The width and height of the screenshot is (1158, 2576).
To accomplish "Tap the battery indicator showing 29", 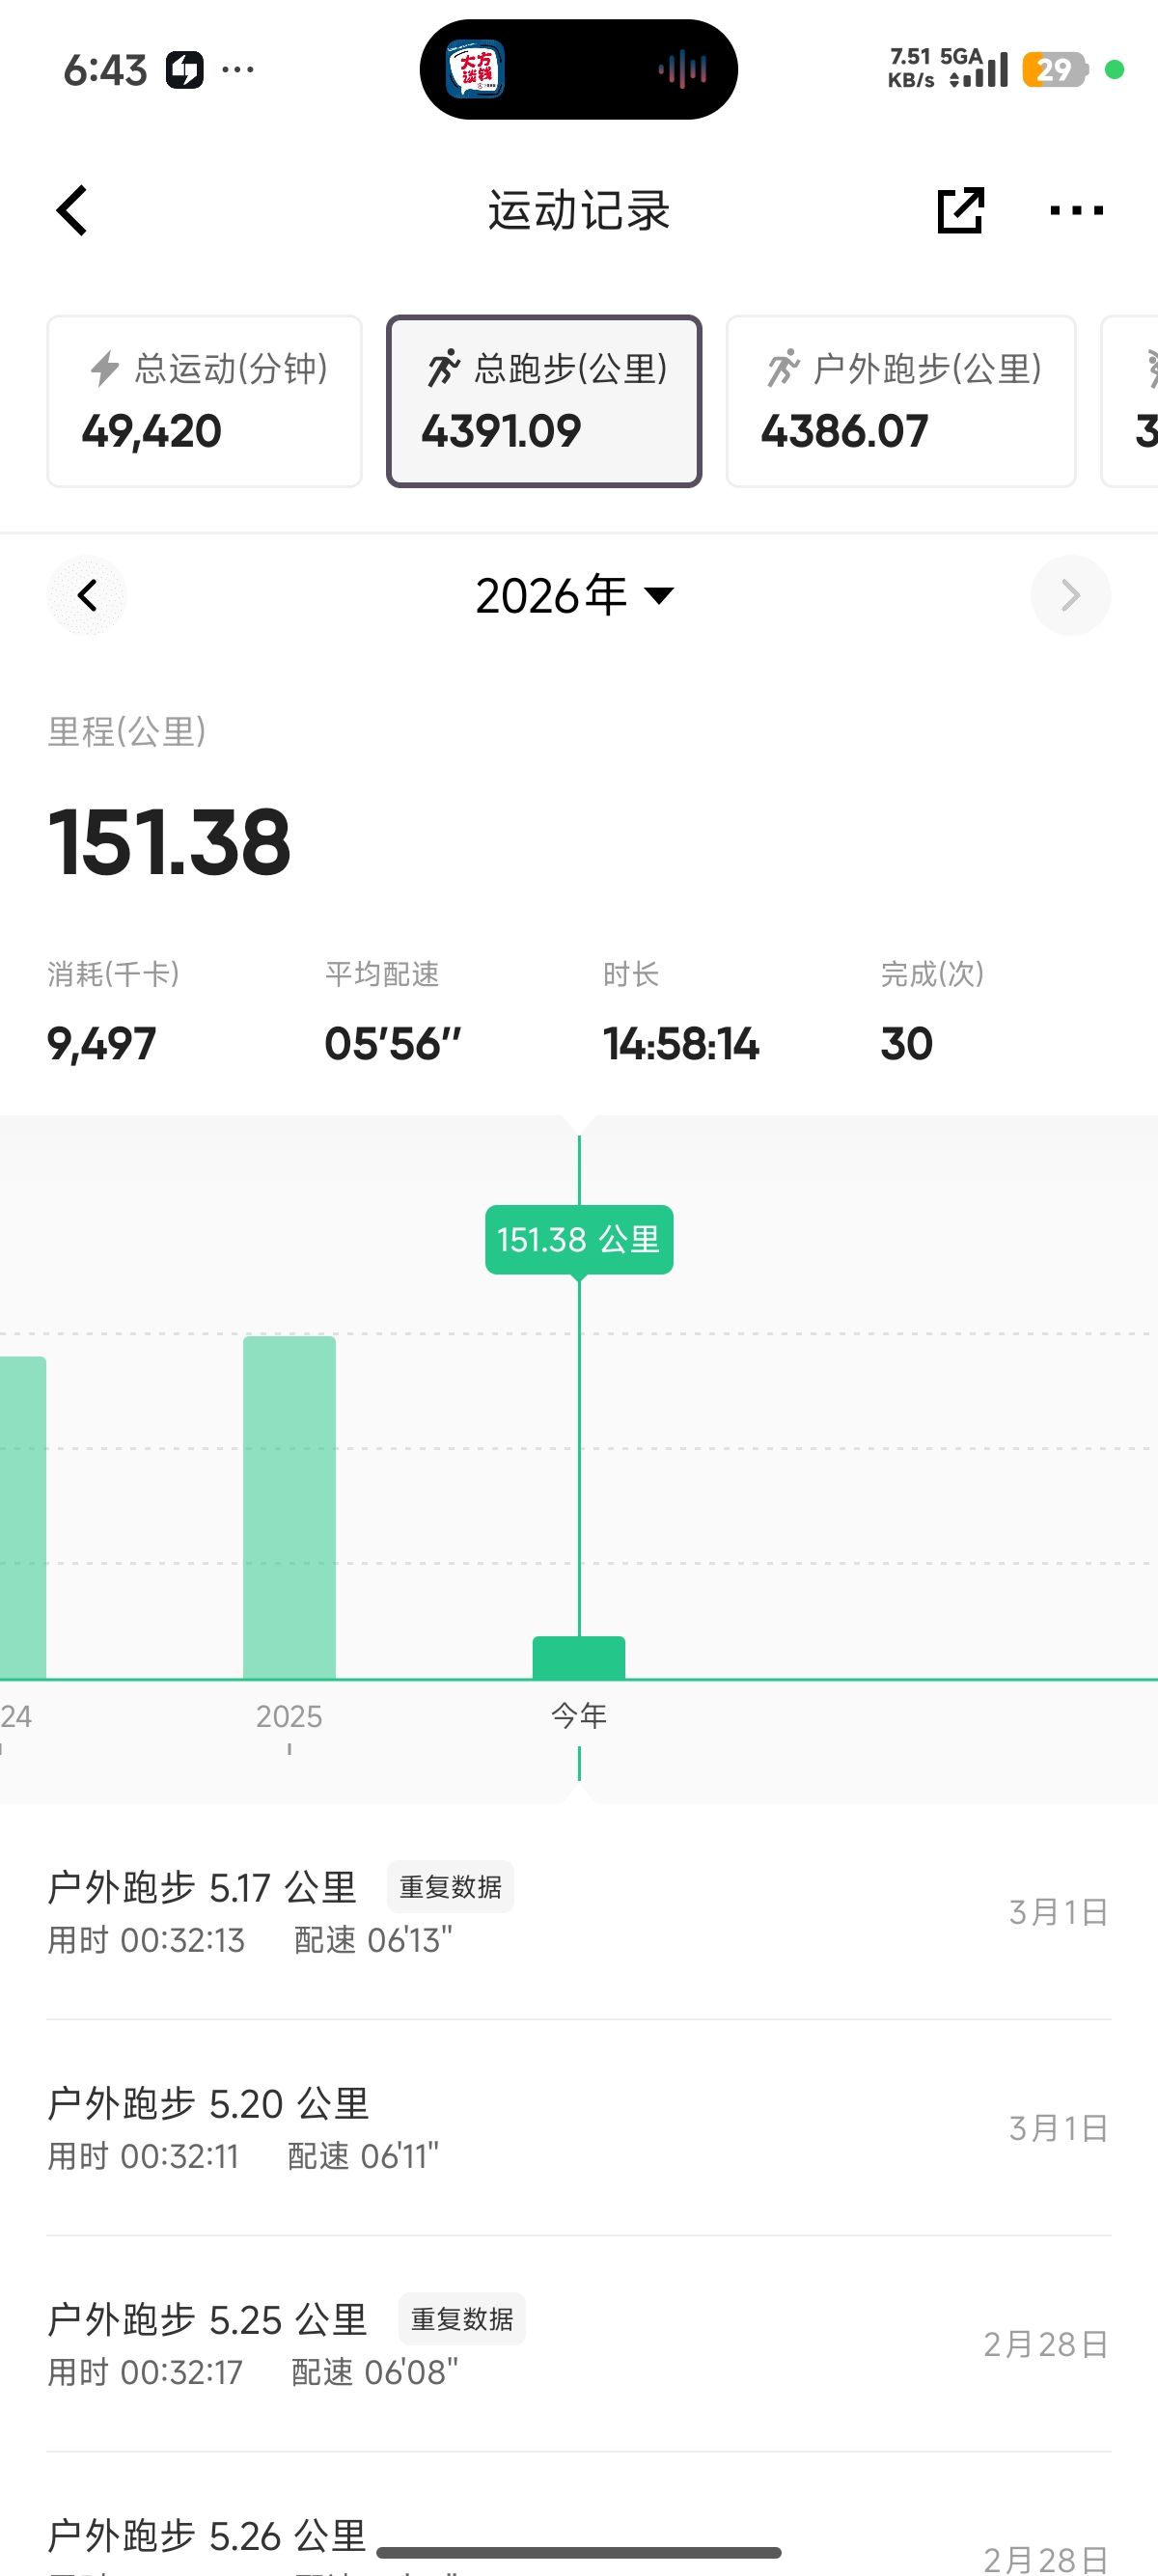I will (x=1055, y=70).
